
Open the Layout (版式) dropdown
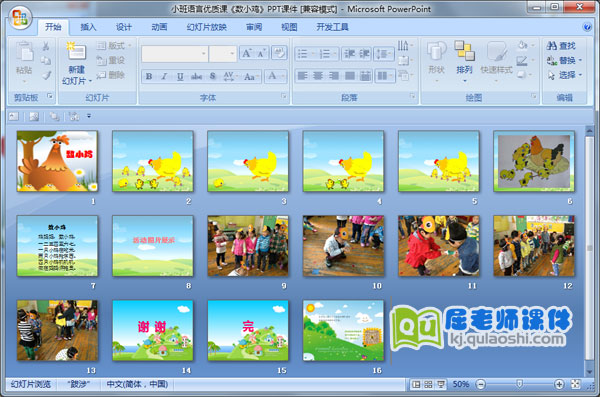tap(114, 46)
